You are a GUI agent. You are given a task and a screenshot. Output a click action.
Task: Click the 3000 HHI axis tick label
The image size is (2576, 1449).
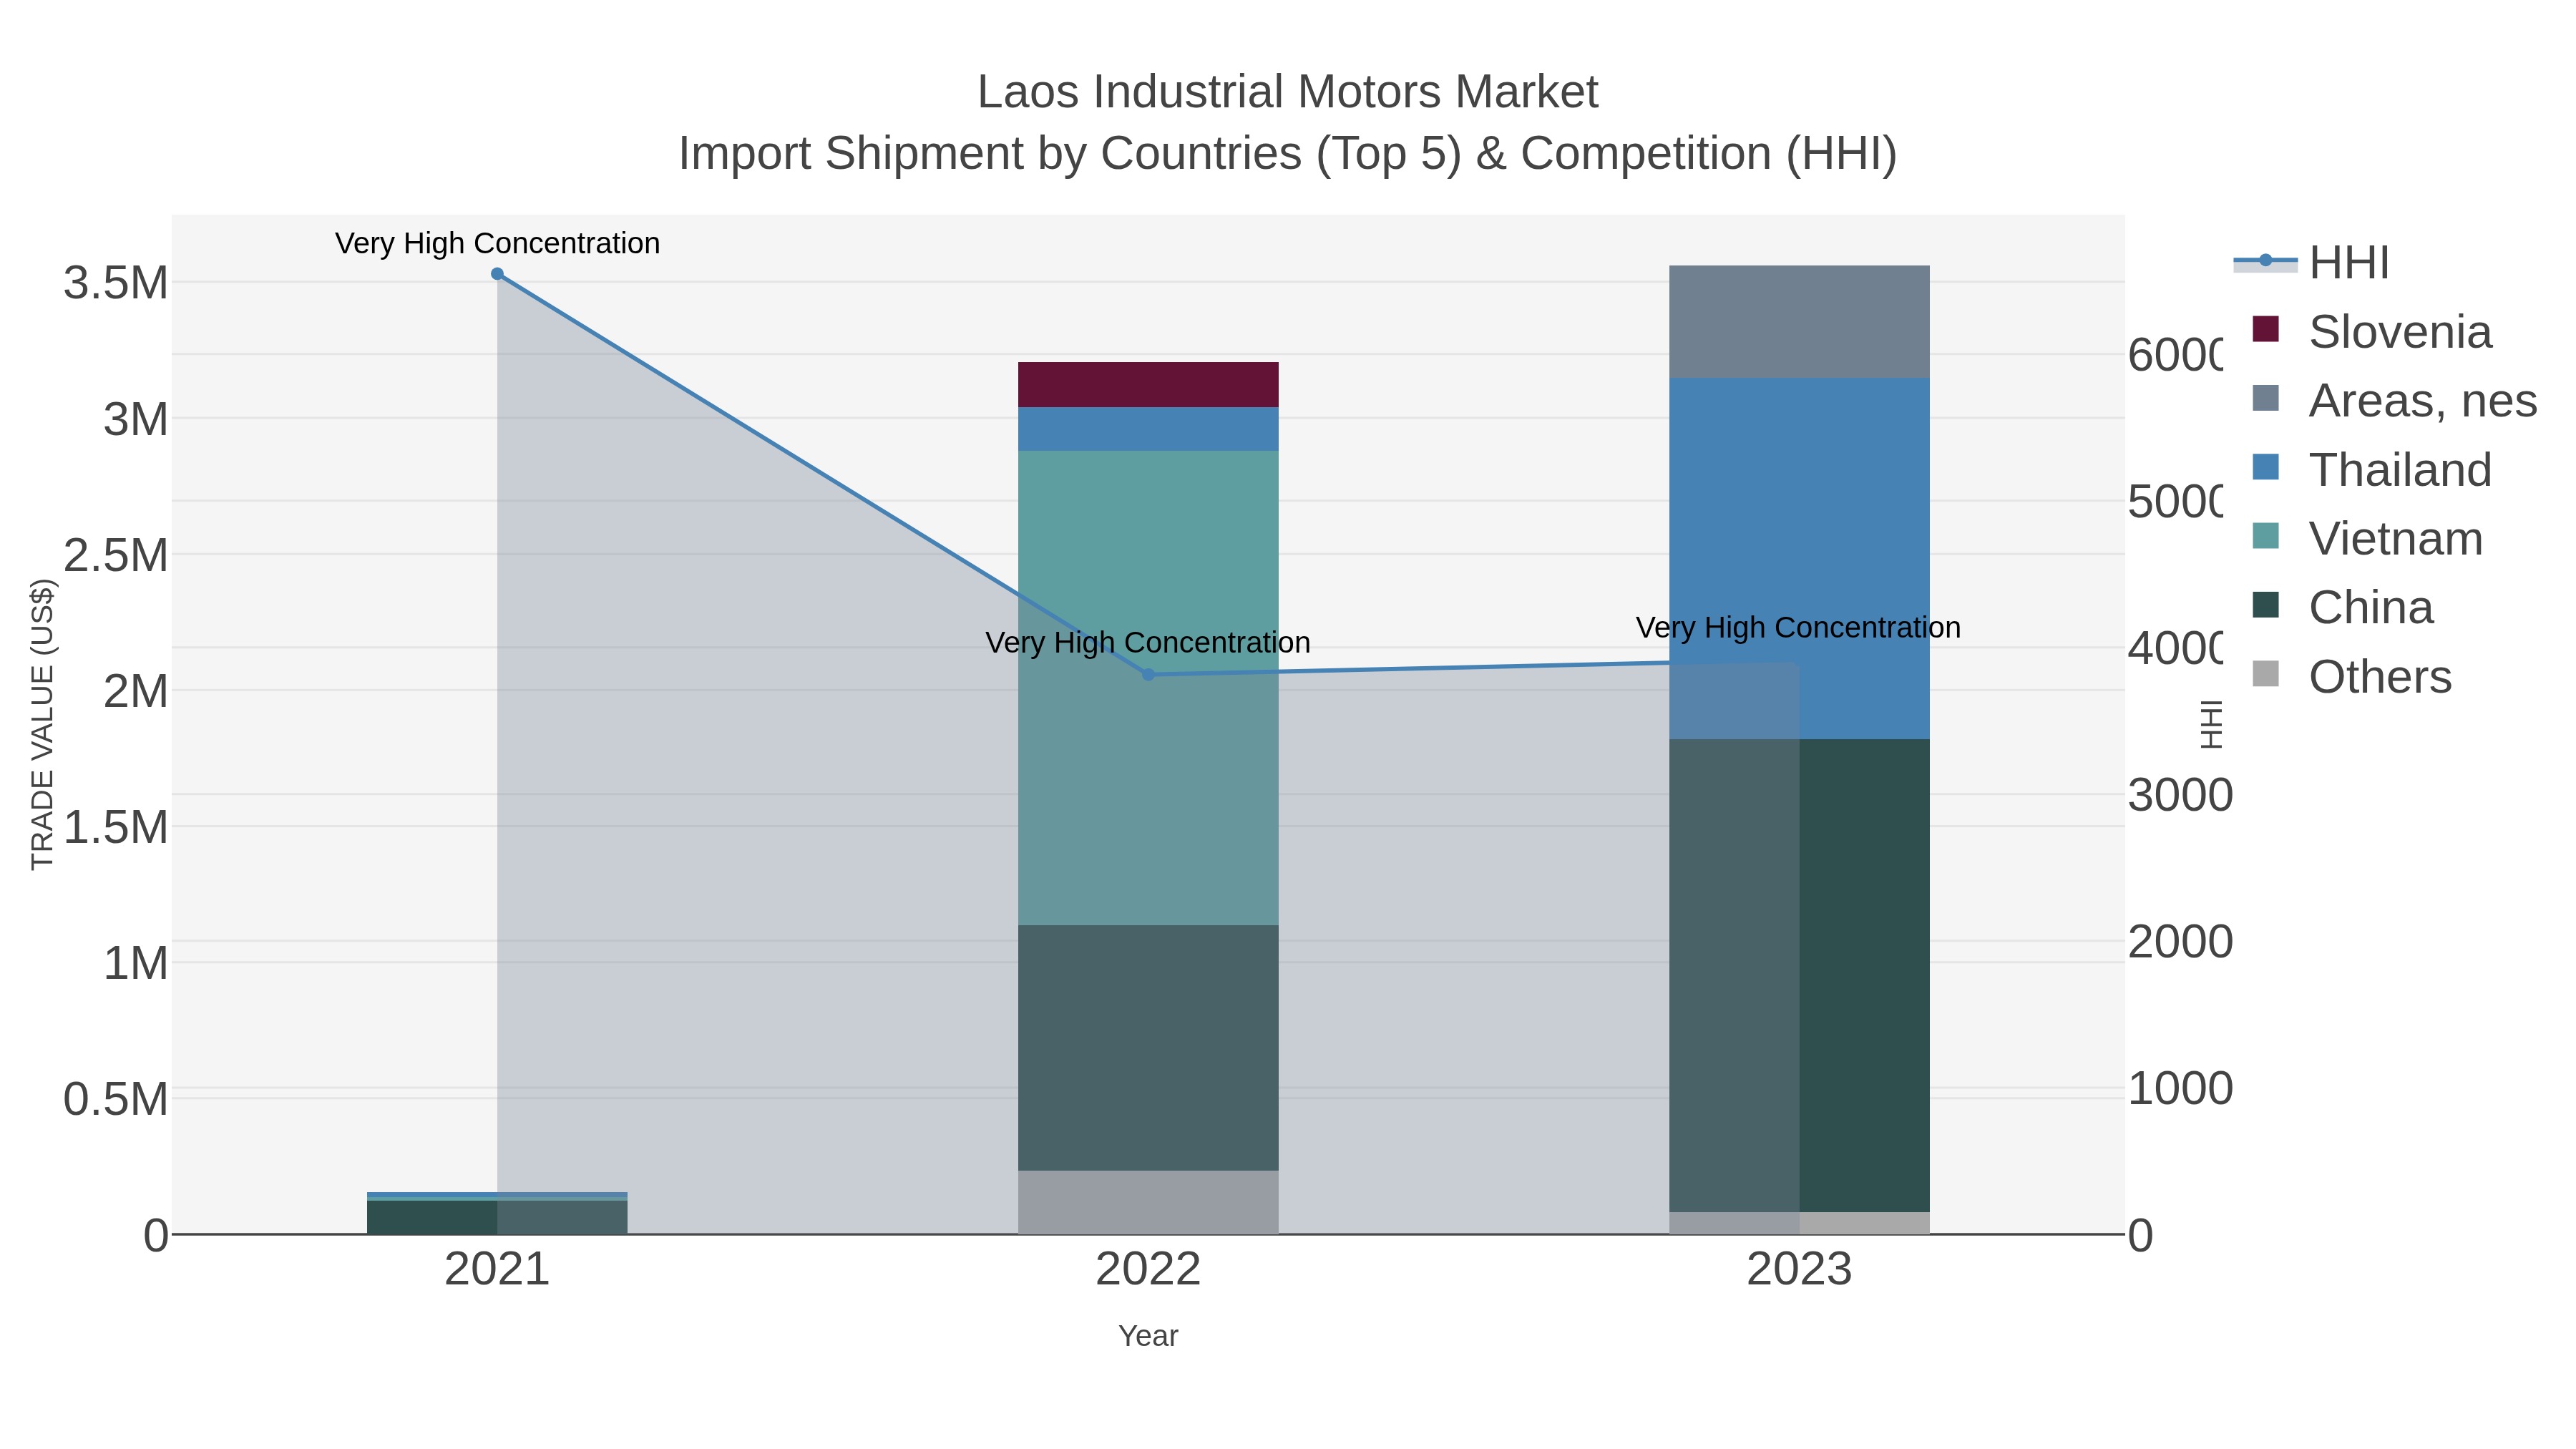click(x=2180, y=796)
